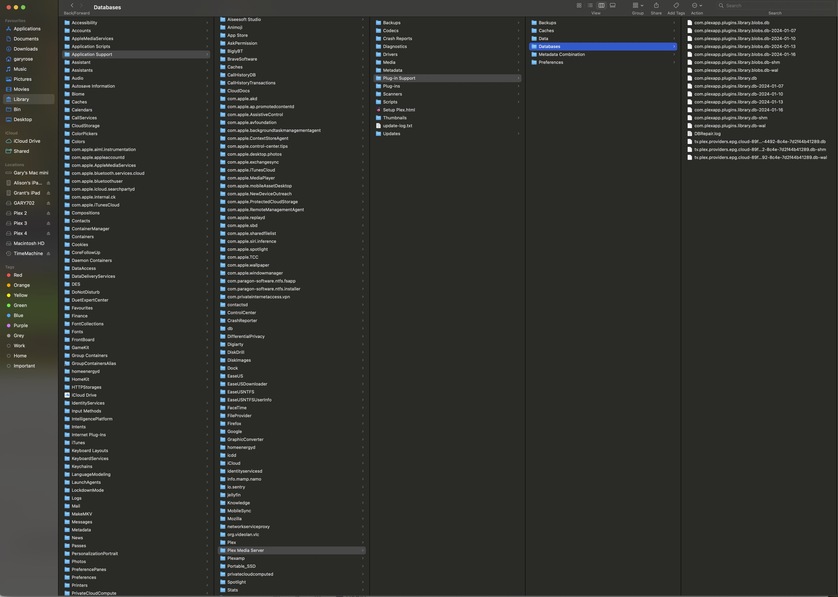Select com.plexapp.plugins.library.blobs.db-wal file
Screen dimensions: 838x597
point(758,71)
